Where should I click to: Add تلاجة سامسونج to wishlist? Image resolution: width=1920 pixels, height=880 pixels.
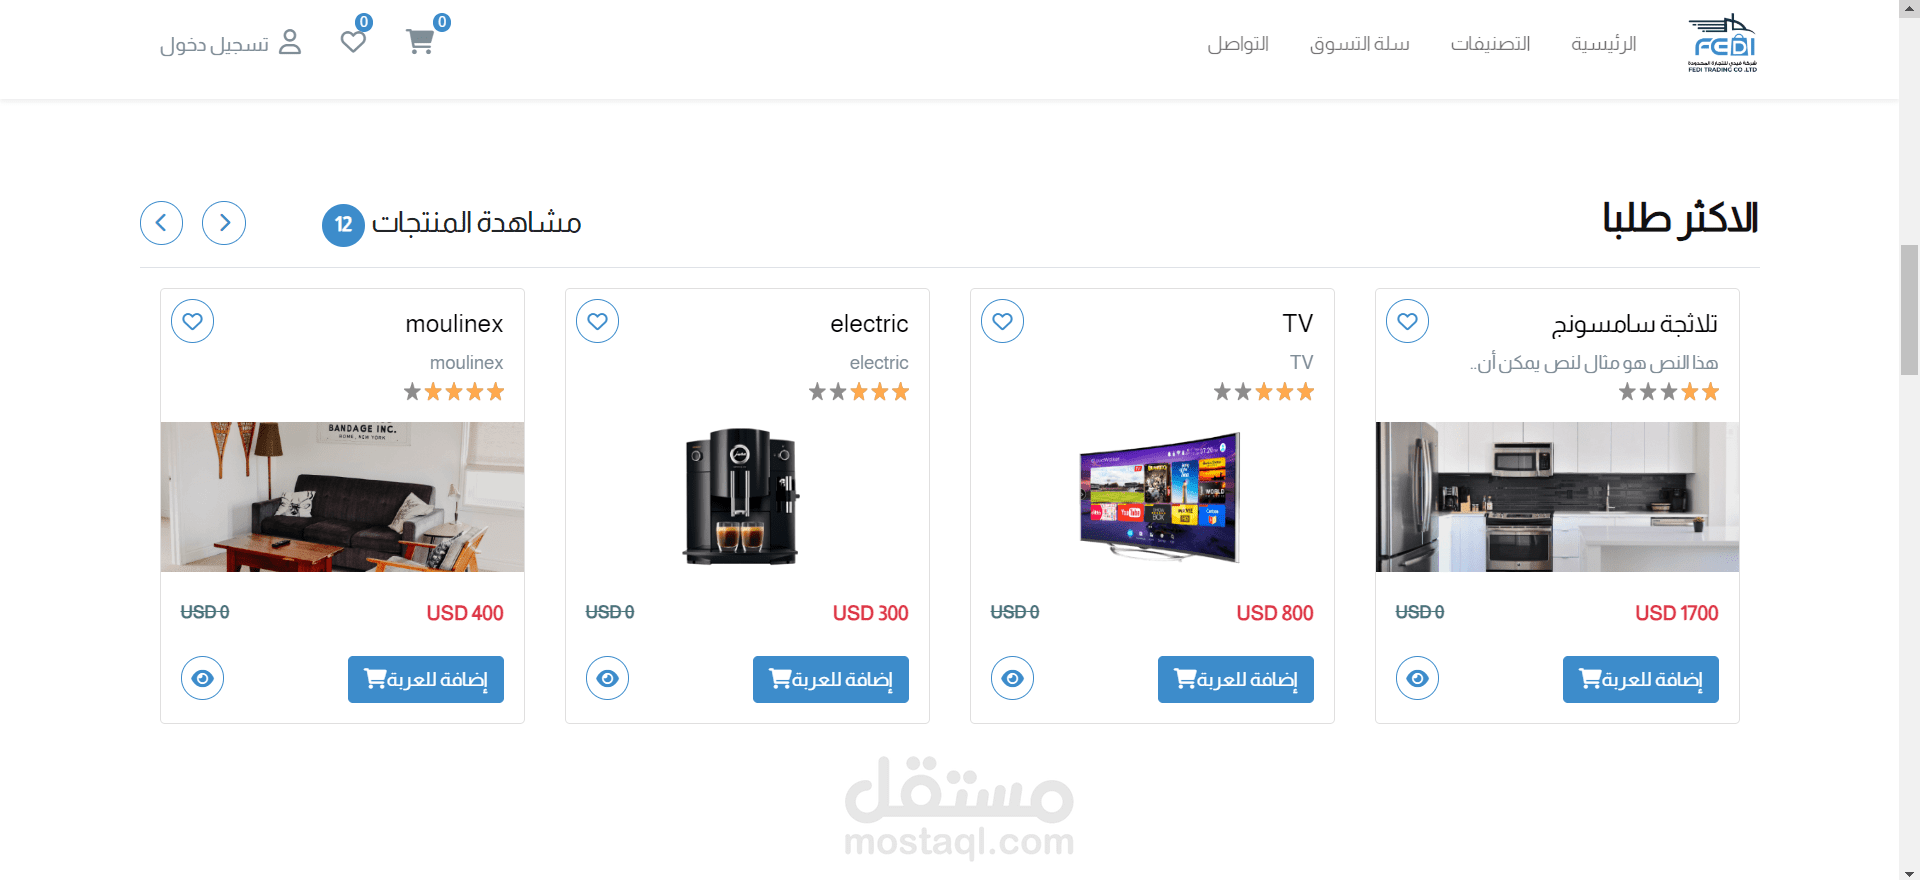point(1408,321)
